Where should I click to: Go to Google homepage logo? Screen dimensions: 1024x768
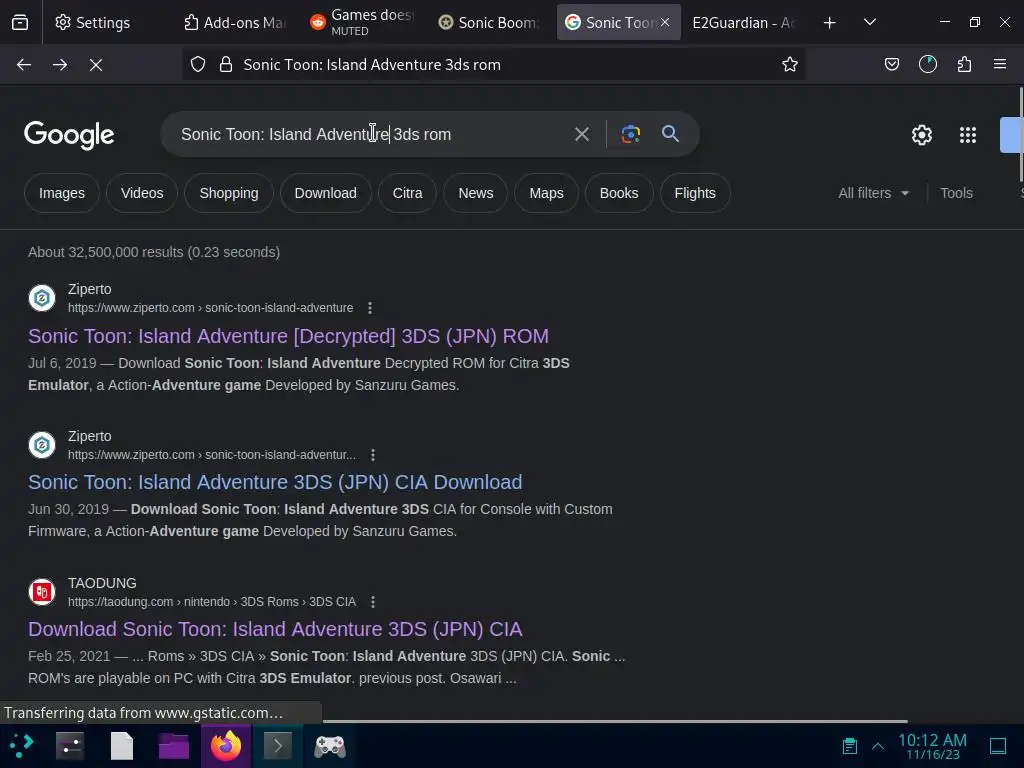[69, 135]
